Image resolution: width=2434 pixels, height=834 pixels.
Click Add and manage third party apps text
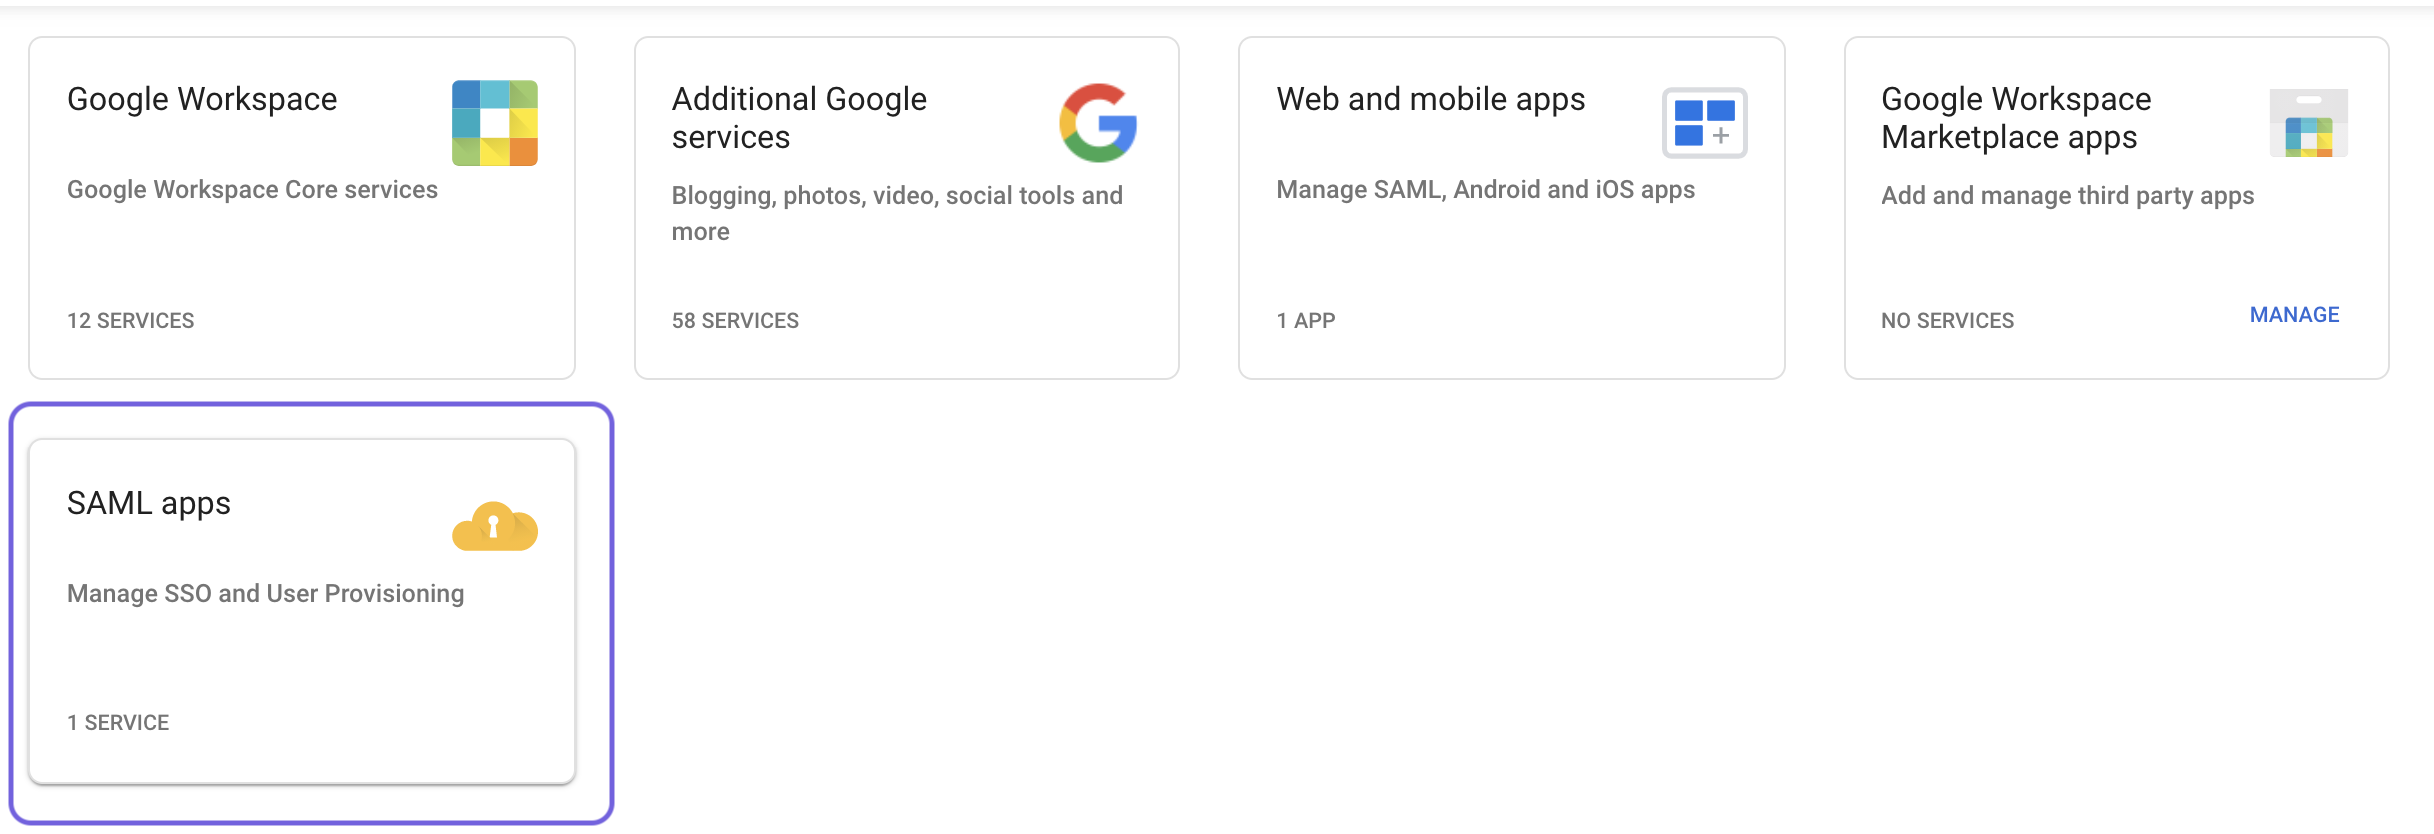point(2067,196)
